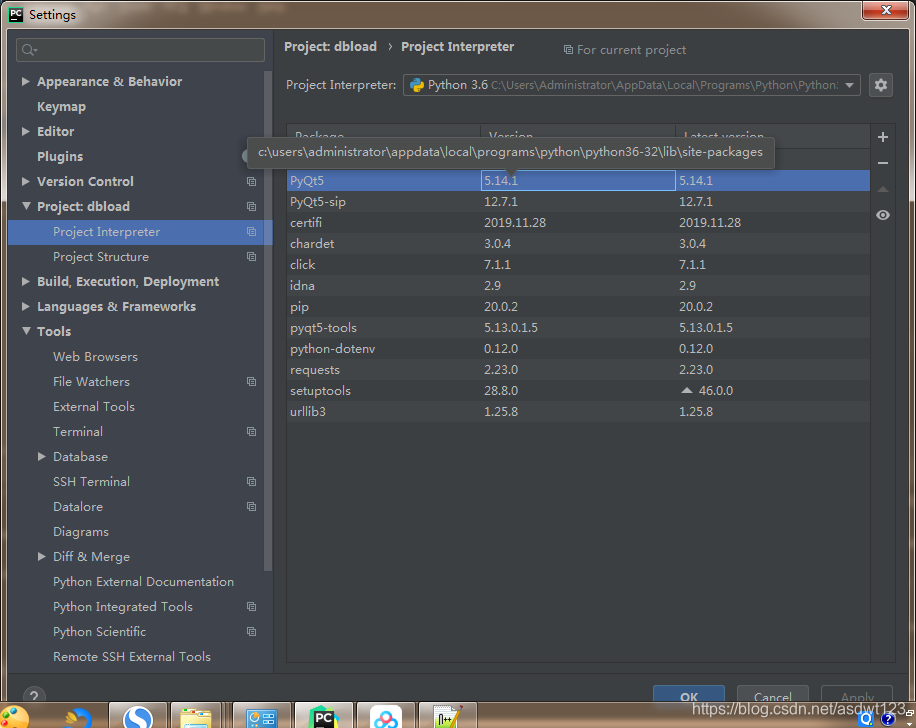The width and height of the screenshot is (916, 728).
Task: Select the idna package row
Action: coord(578,286)
